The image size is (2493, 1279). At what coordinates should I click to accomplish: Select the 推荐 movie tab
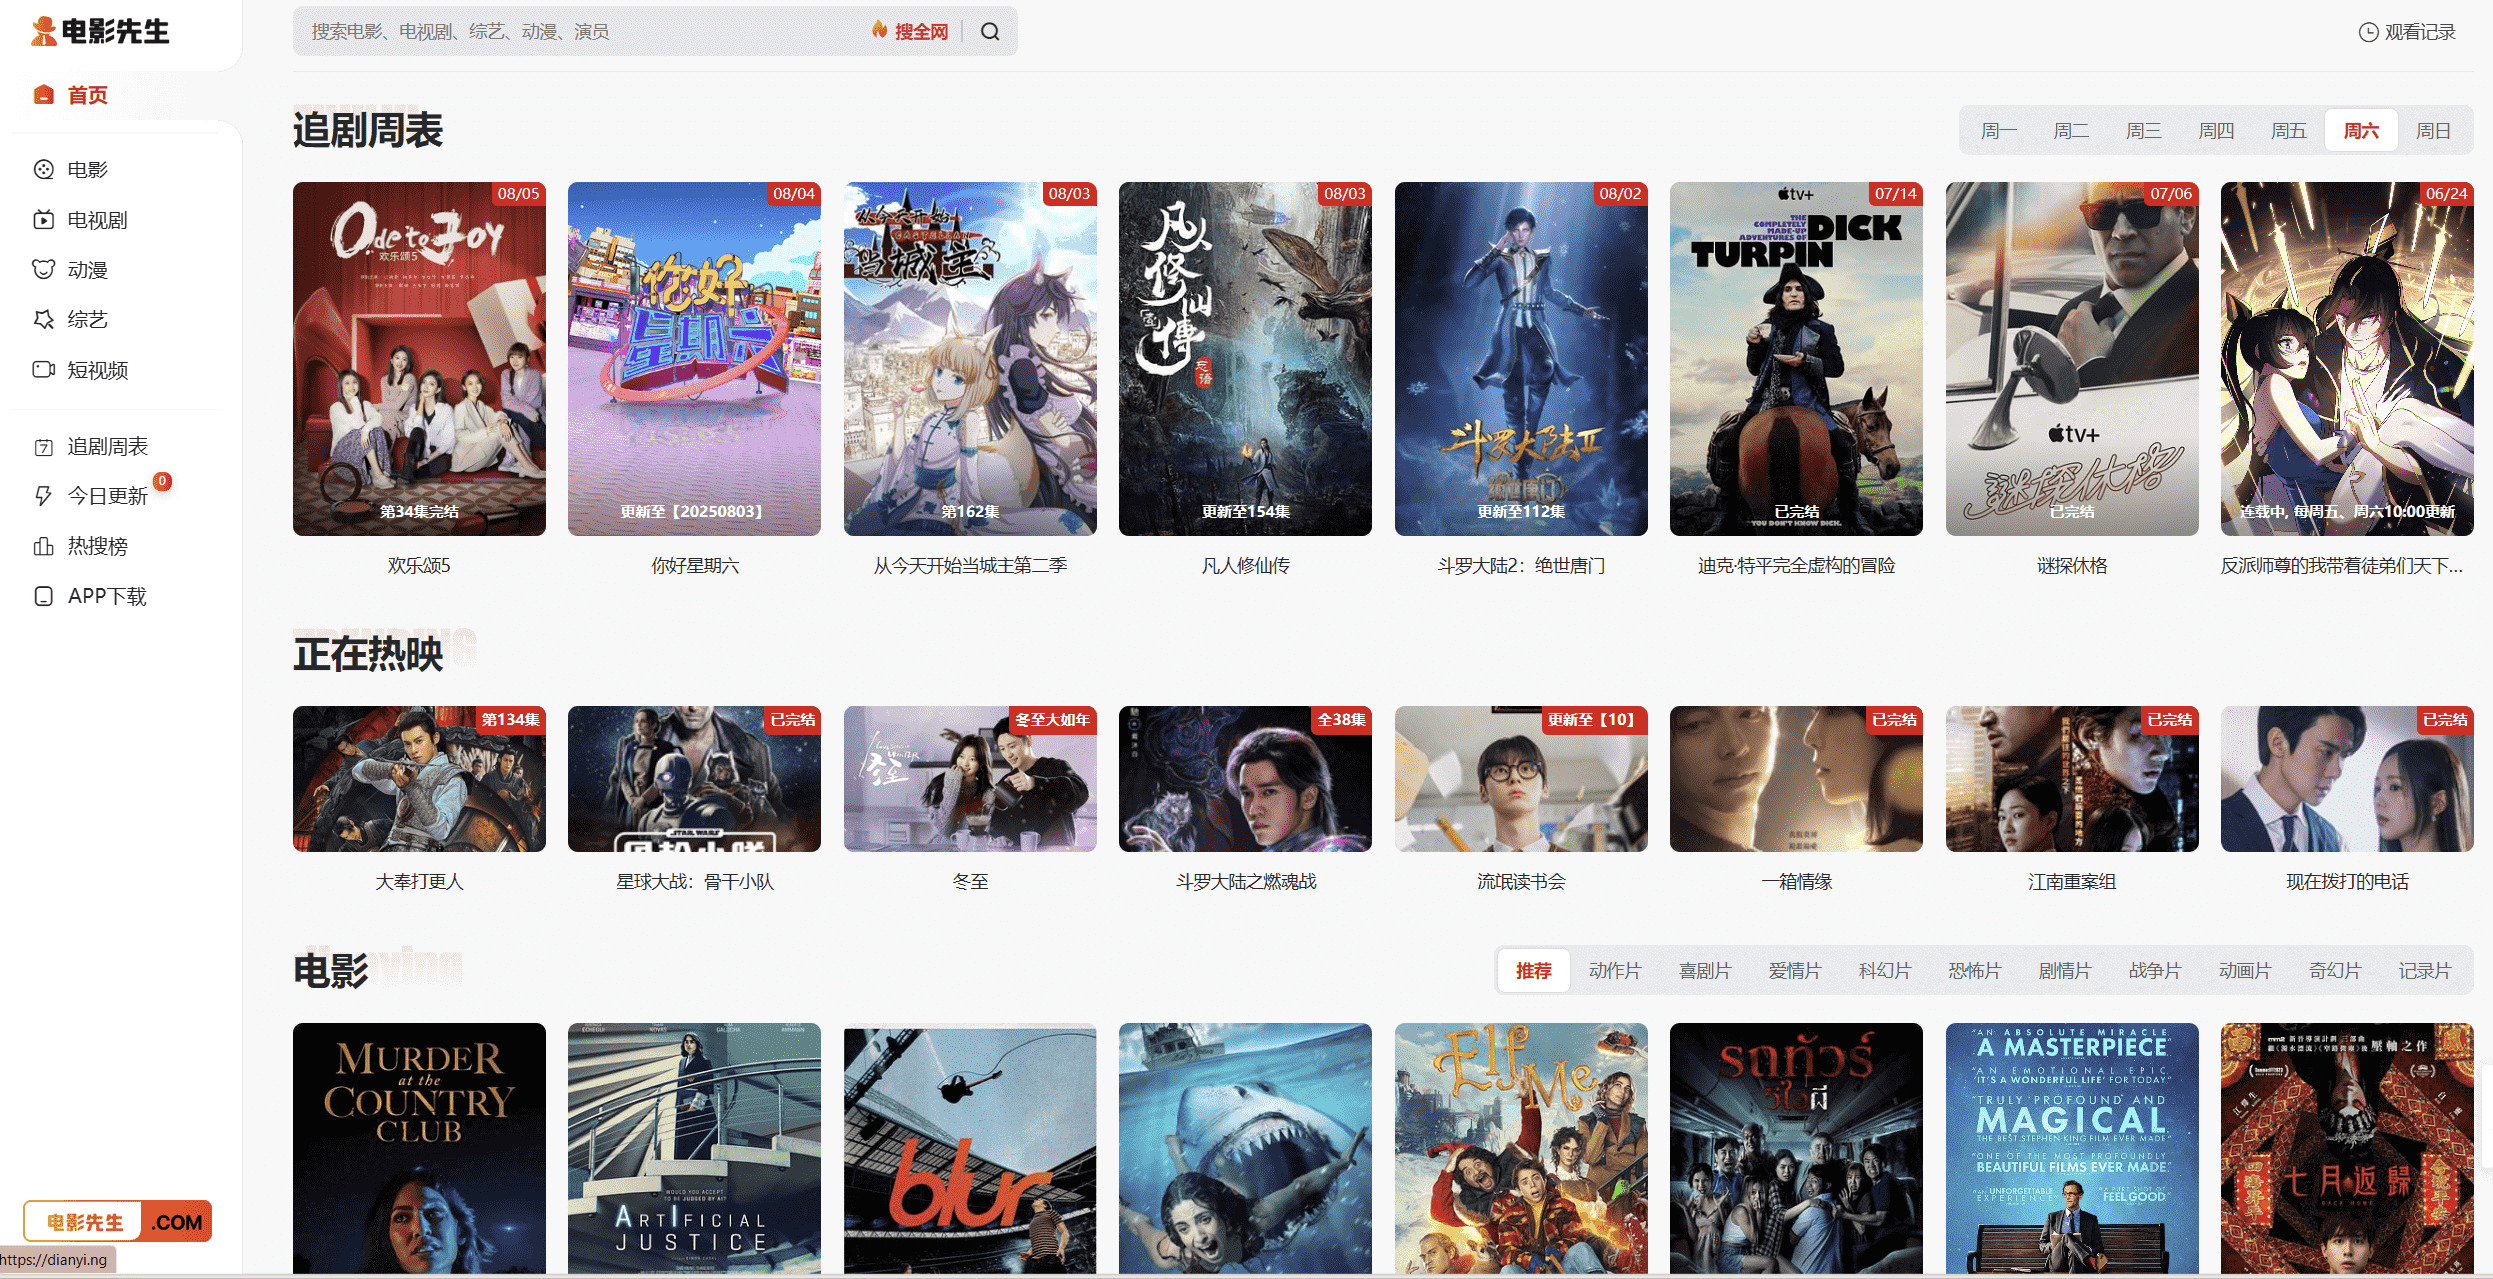(x=1533, y=971)
